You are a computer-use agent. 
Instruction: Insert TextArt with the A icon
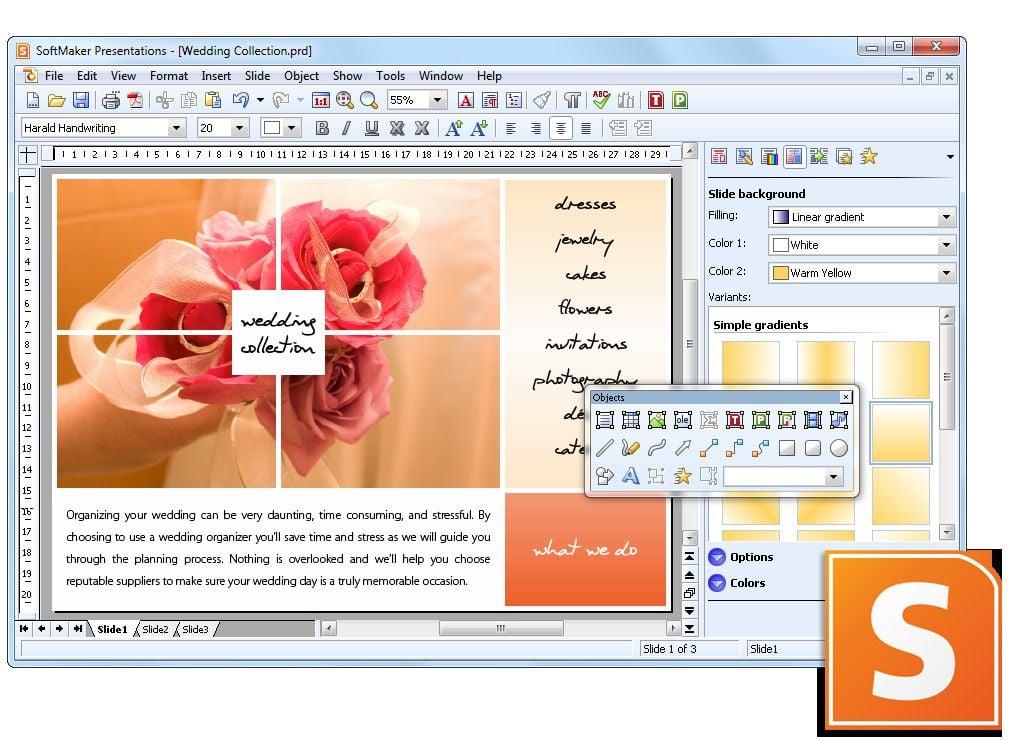click(631, 476)
